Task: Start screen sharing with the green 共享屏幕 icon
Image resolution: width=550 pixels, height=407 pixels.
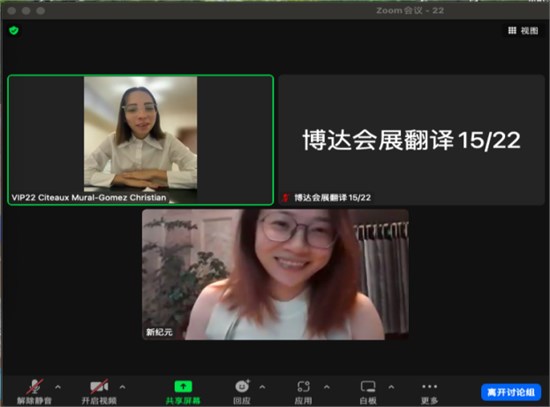Action: [183, 387]
